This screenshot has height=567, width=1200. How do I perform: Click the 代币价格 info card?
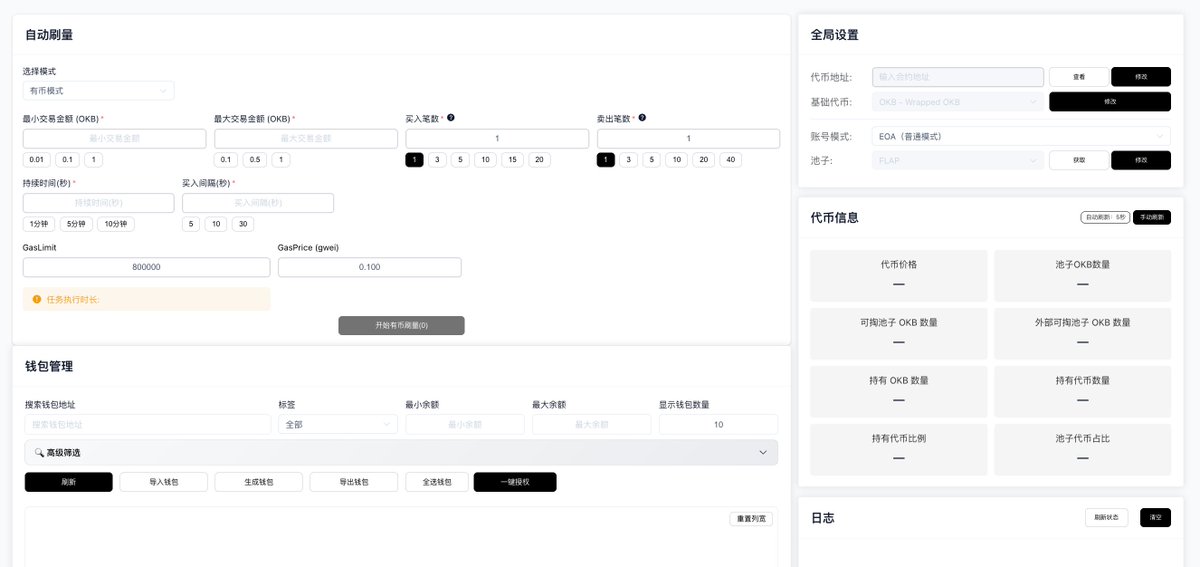pos(899,275)
